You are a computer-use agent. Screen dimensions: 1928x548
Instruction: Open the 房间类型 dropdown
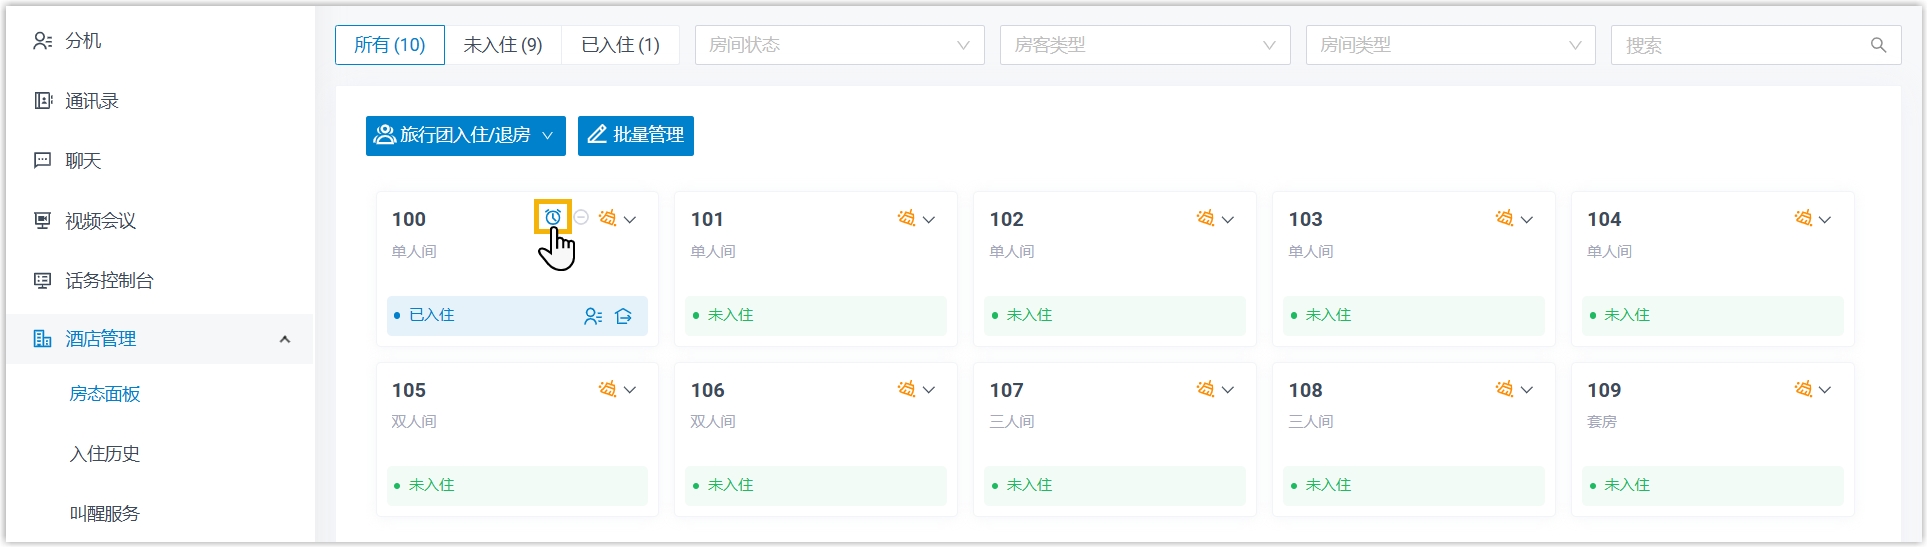[1450, 45]
